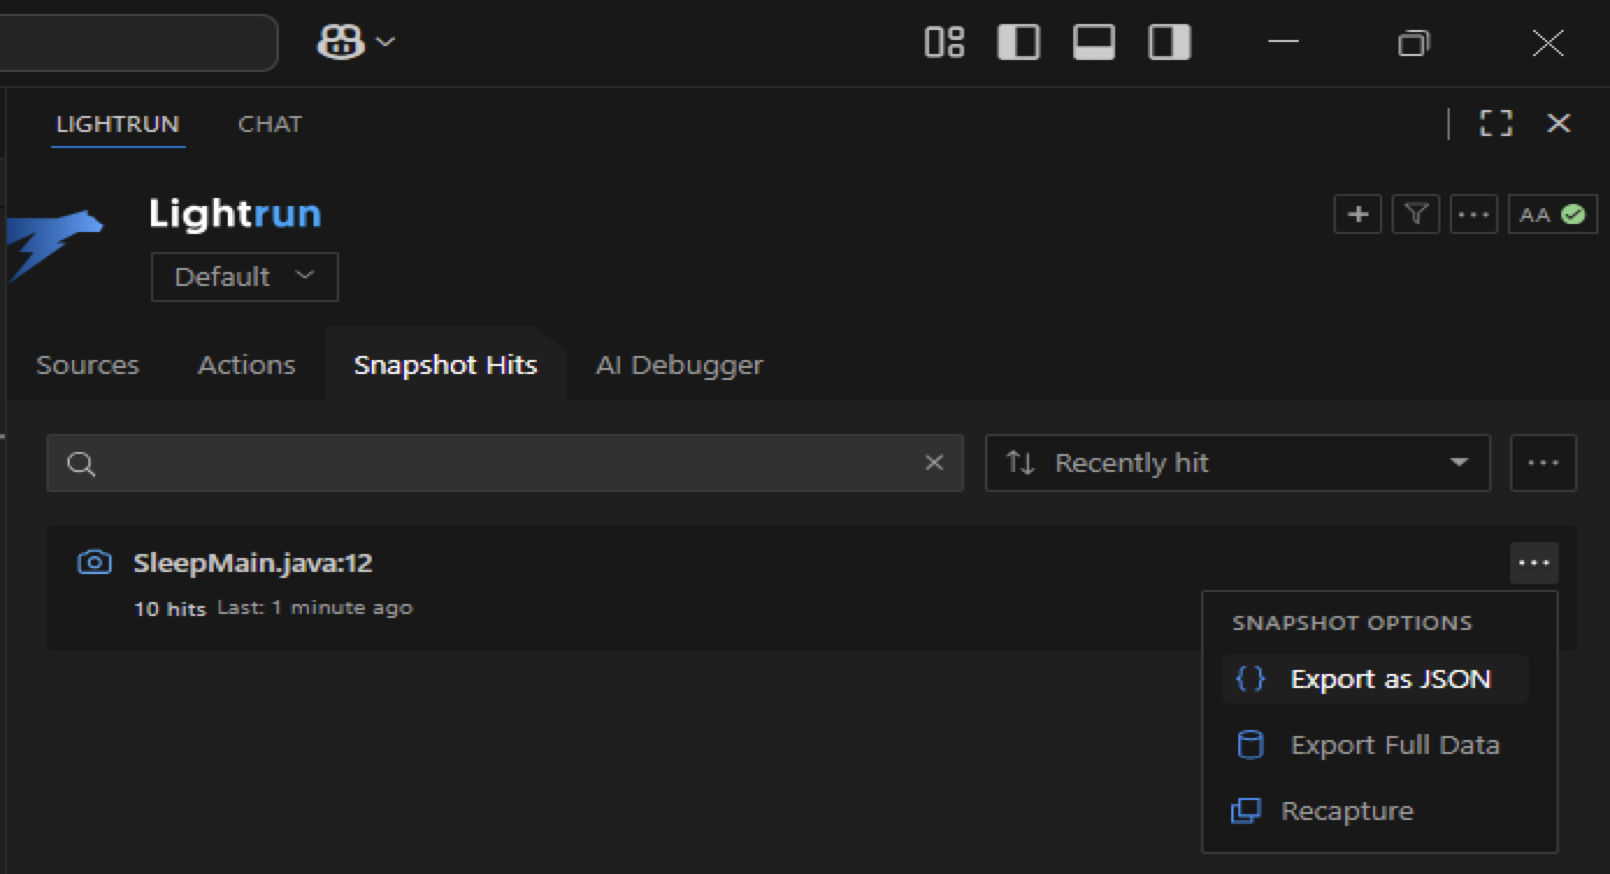Click Recapture in snapshot options
Viewport: 1610px width, 874px height.
coord(1346,811)
